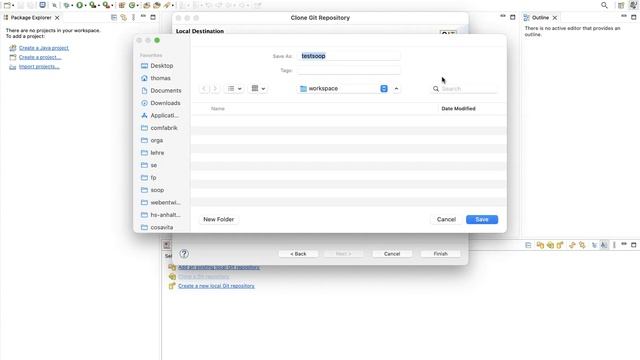This screenshot has width=640, height=360.
Task: Open the Run dropdown arrow in toolbar
Action: [85, 6]
